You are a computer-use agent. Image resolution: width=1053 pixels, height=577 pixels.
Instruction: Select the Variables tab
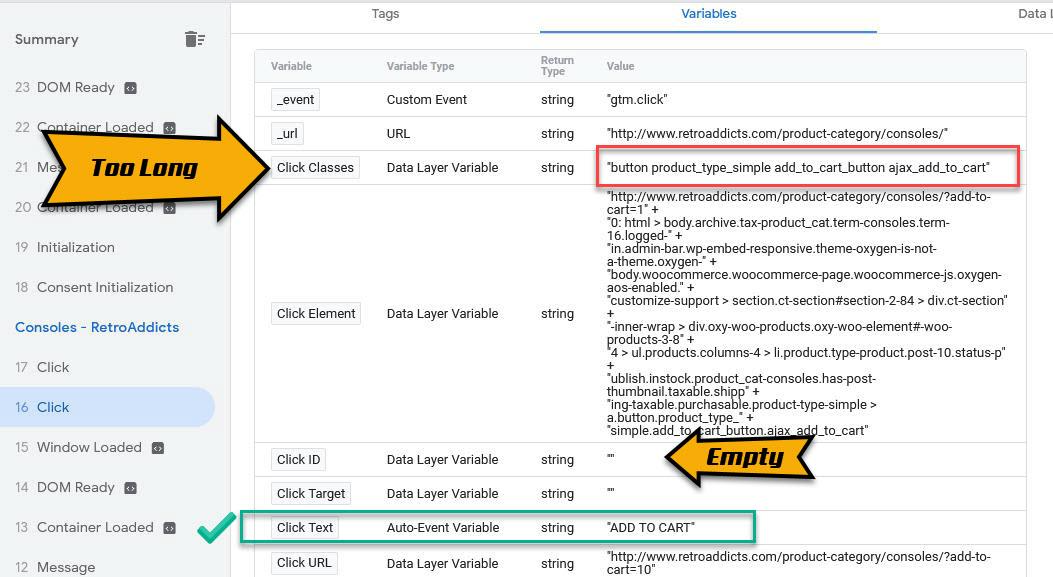[709, 14]
